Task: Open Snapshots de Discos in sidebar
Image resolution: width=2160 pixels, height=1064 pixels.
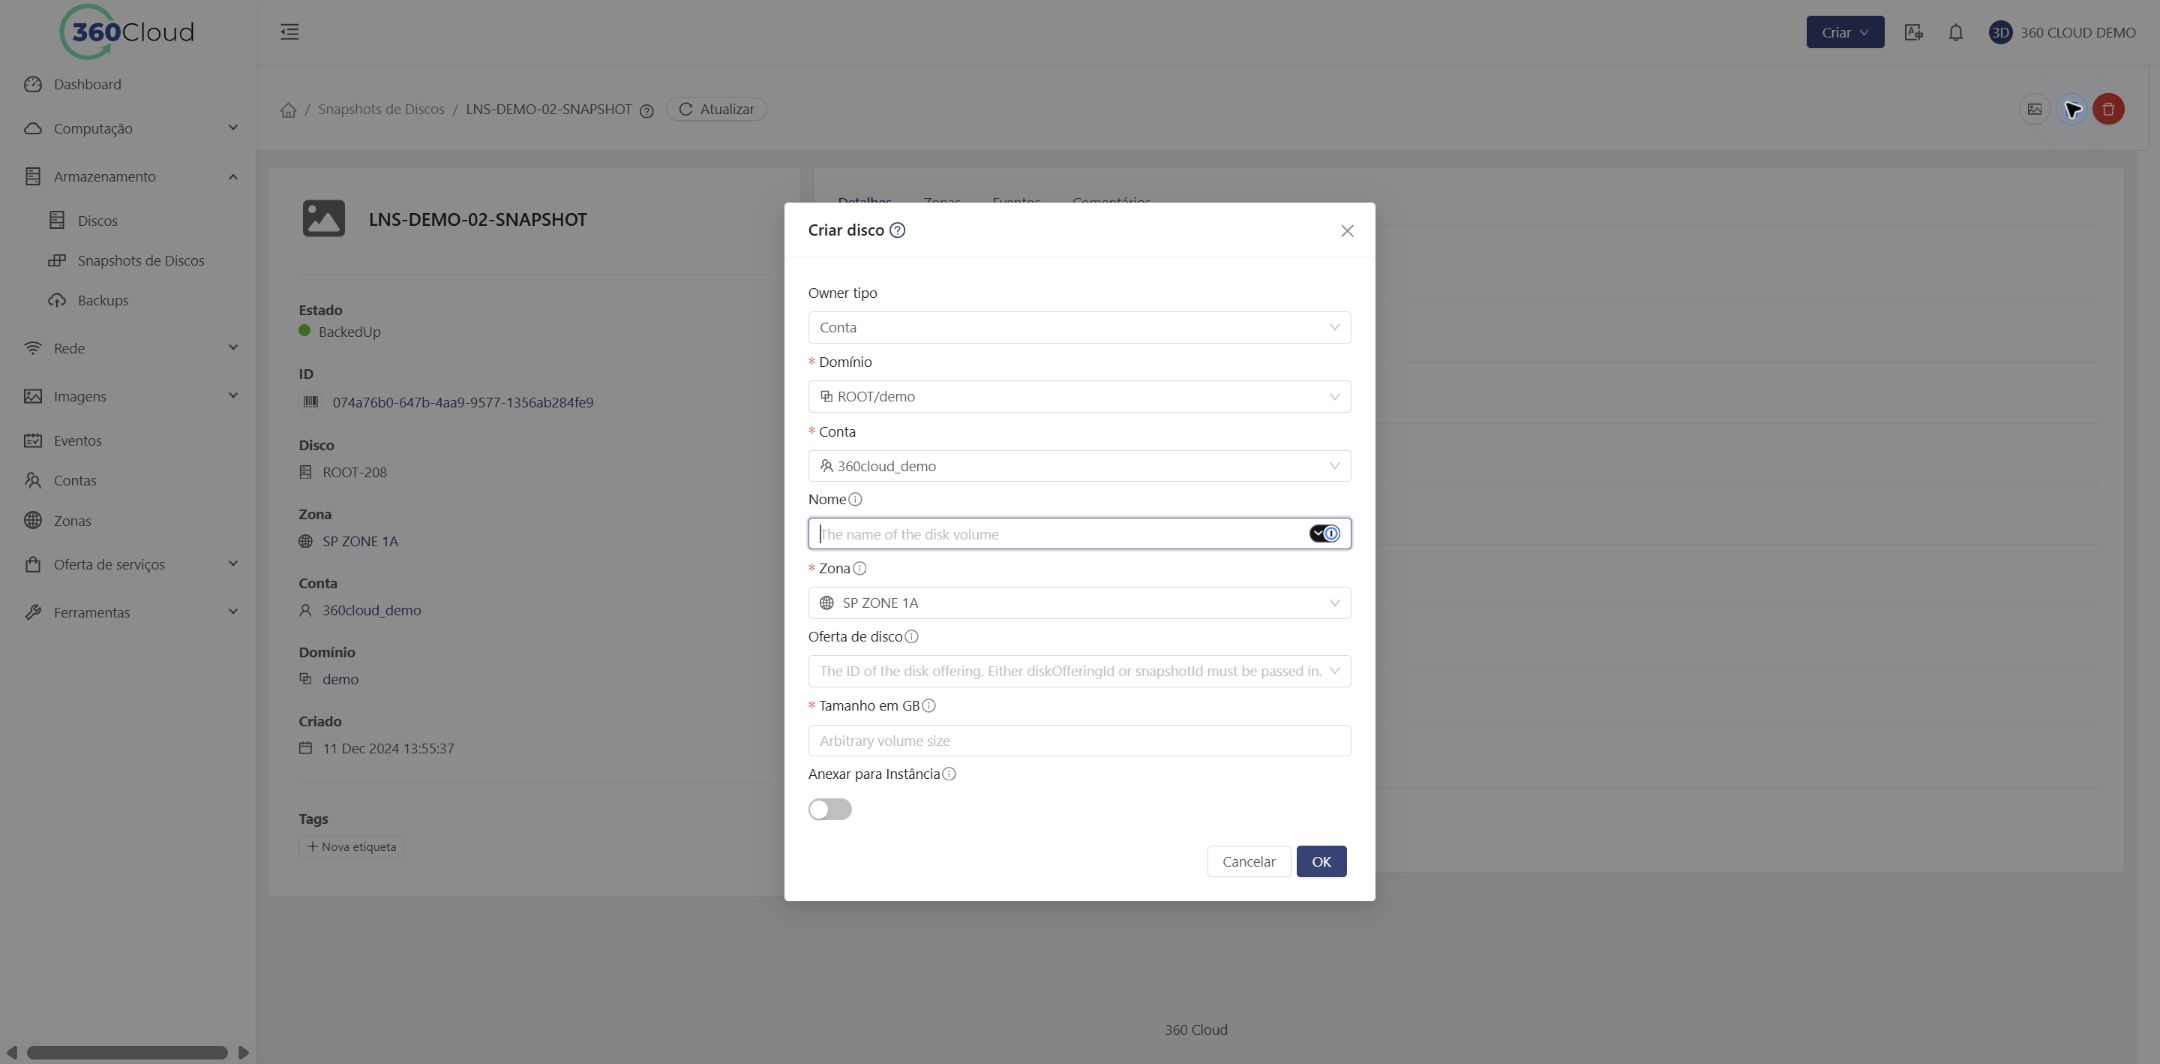Action: tap(140, 260)
